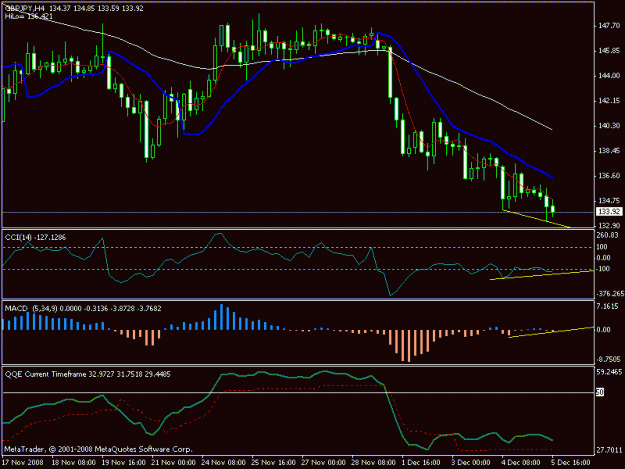Click the 134.75 price scale label
Screen dimensions: 625x469
(609, 200)
